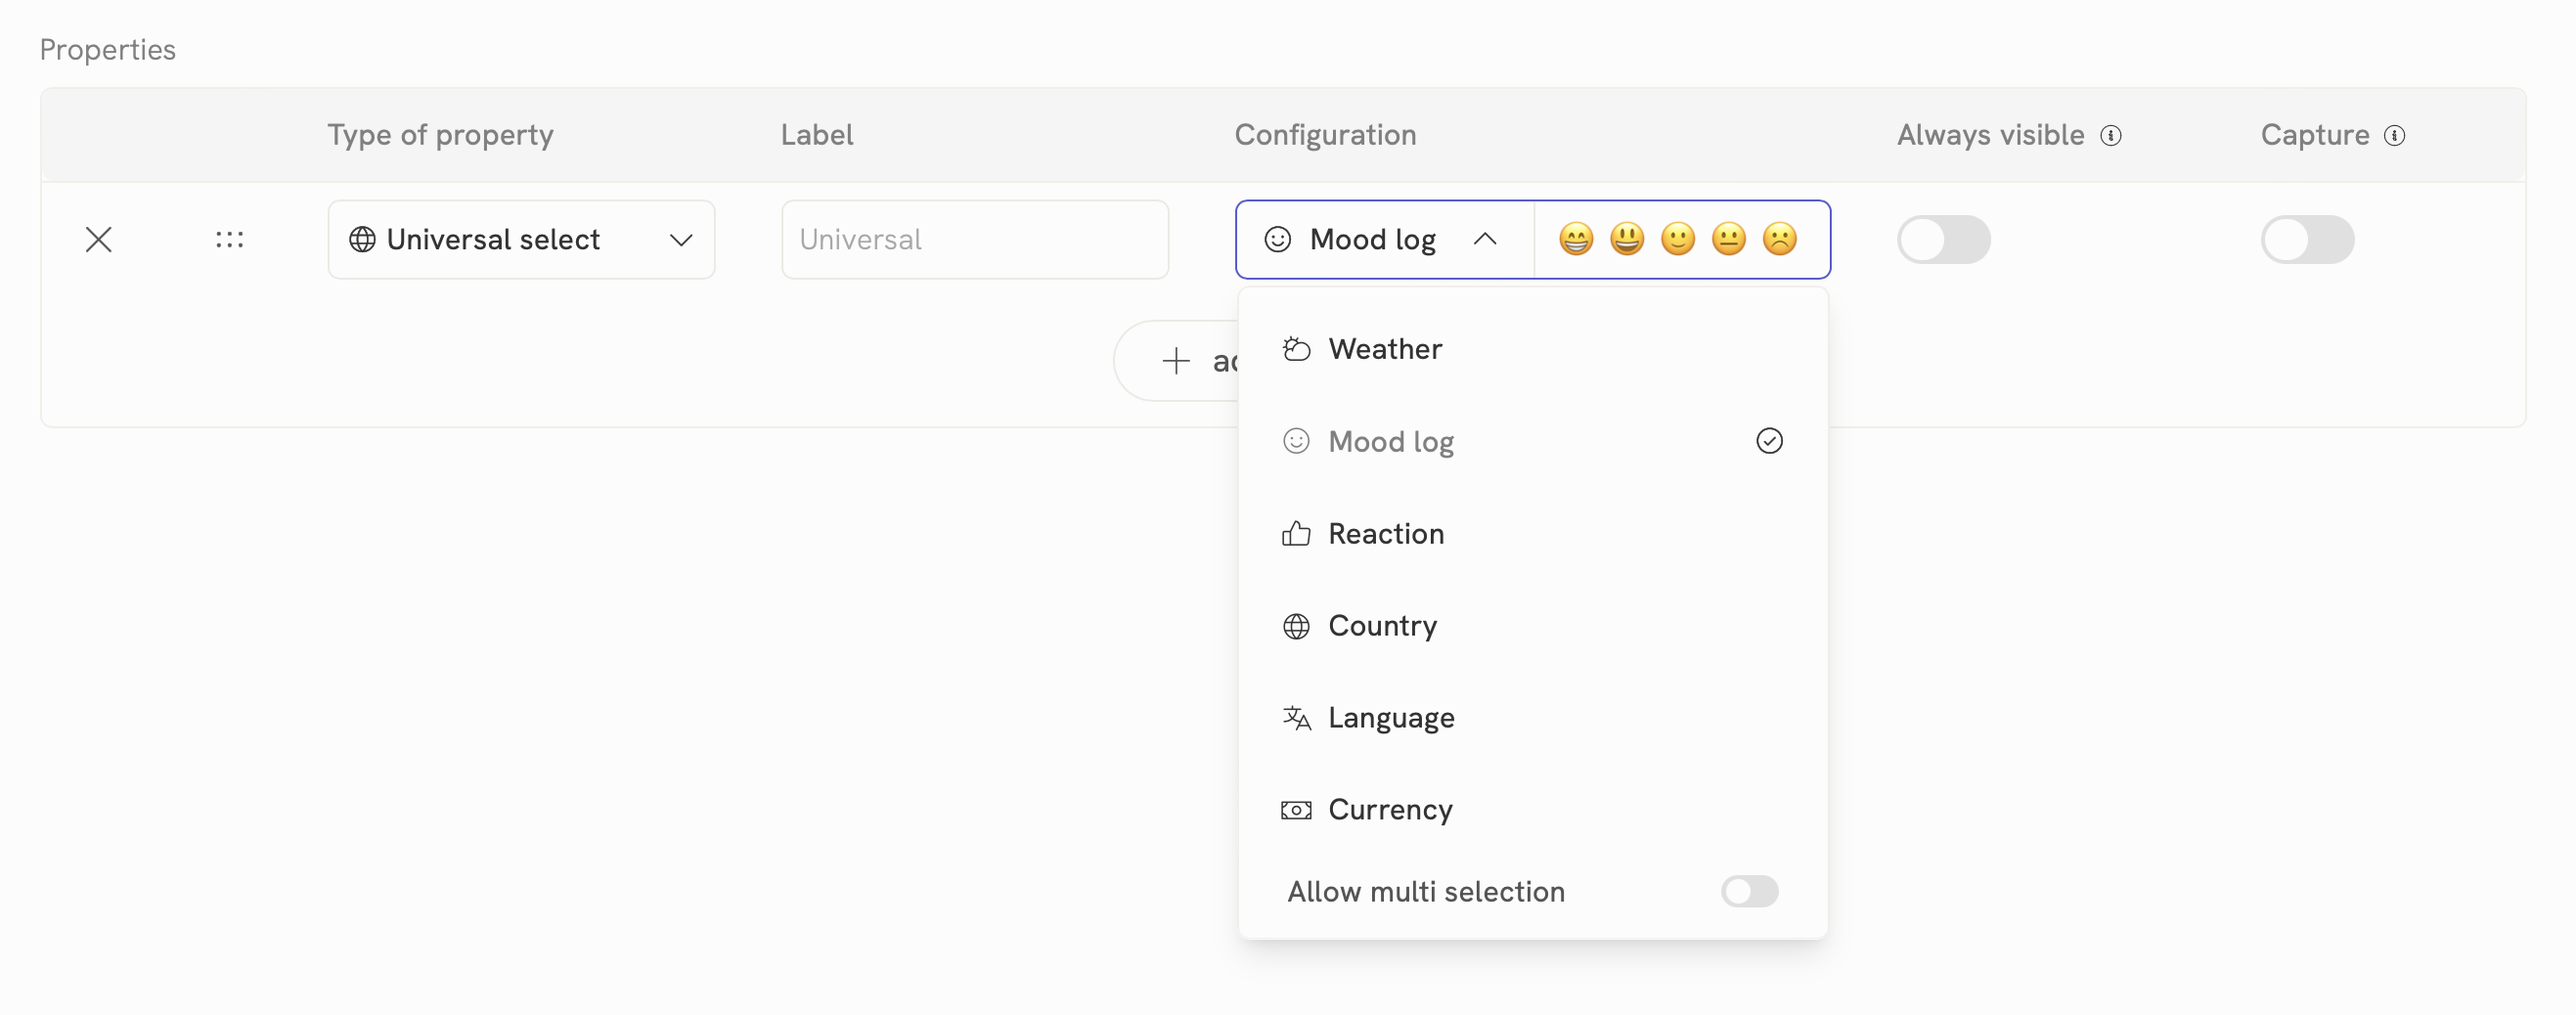
Task: Choose the Currency option
Action: click(x=1389, y=809)
